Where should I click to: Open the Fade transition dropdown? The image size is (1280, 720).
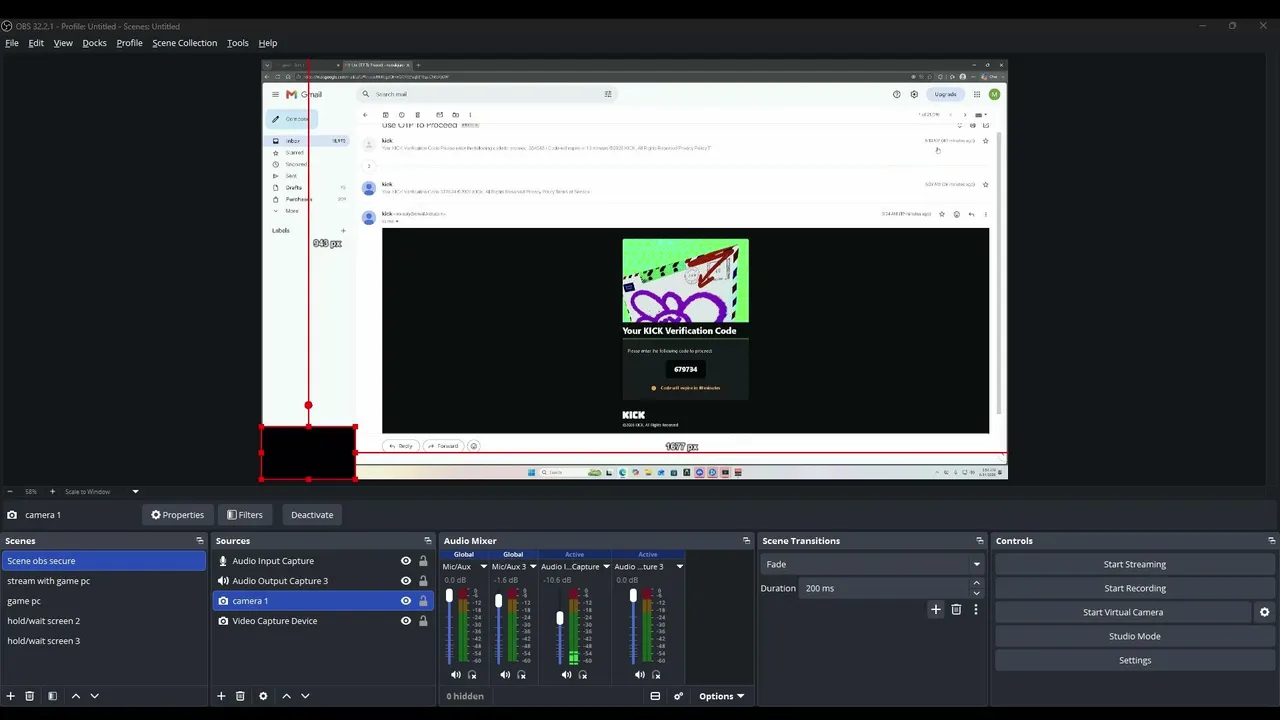tap(872, 564)
